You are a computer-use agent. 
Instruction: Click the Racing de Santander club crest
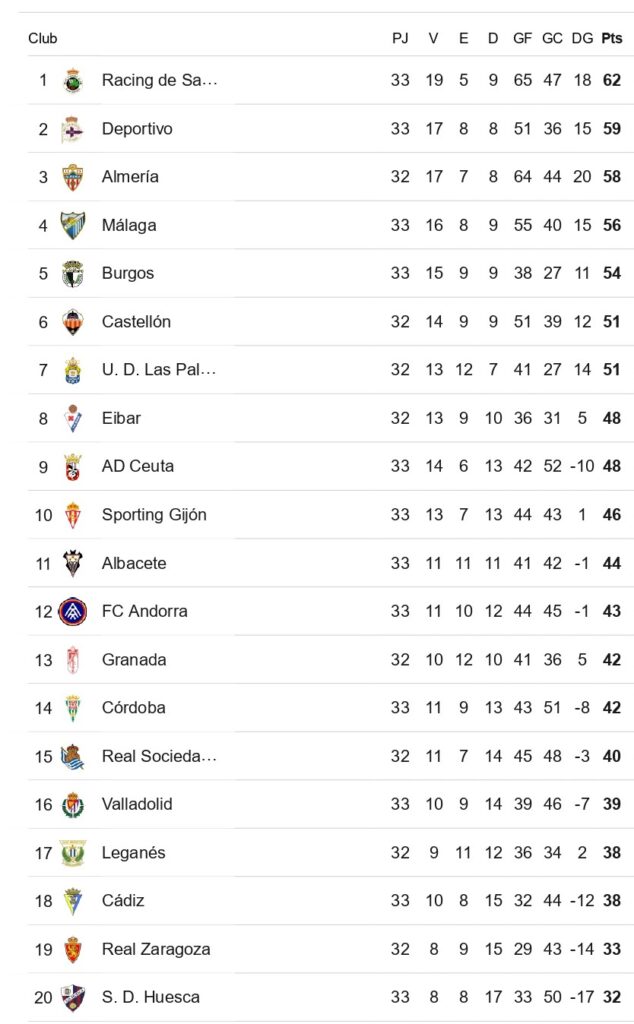pyautogui.click(x=73, y=81)
